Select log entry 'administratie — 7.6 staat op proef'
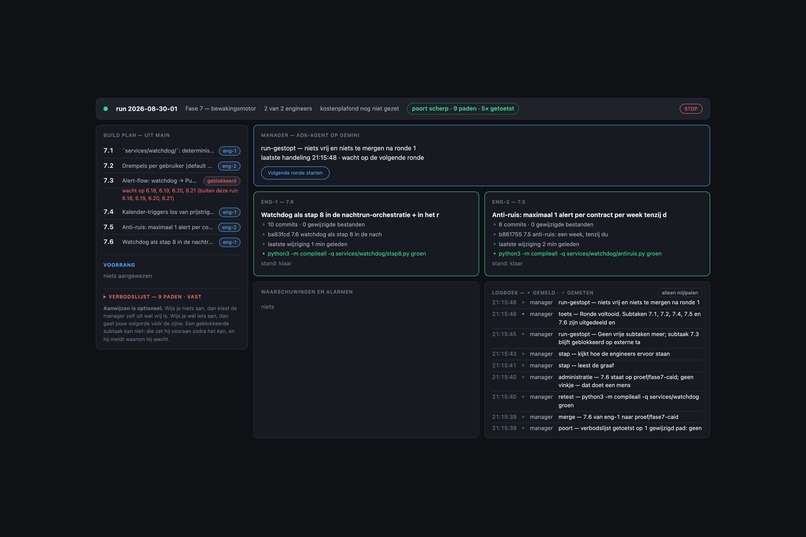This screenshot has width=806, height=537. pyautogui.click(x=597, y=381)
